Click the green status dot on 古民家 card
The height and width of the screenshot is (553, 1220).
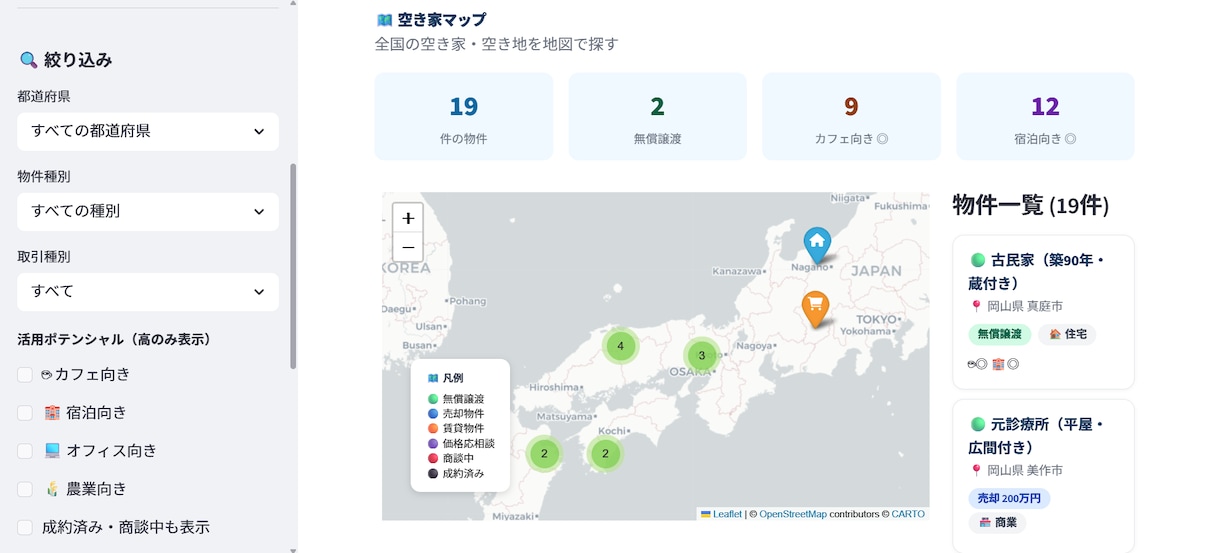[977, 260]
